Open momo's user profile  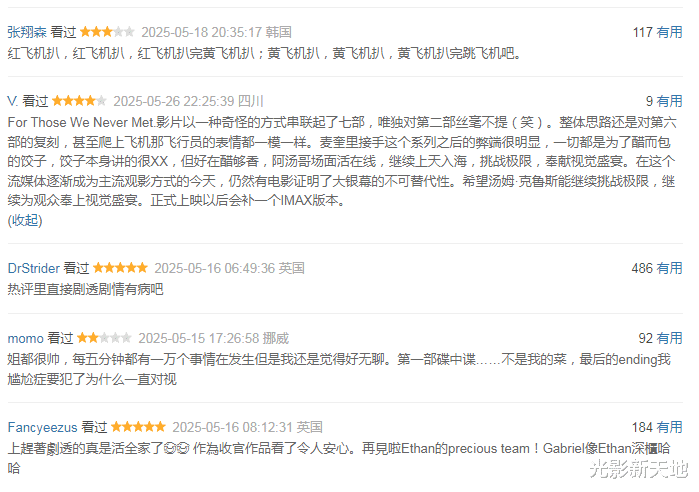click(25, 339)
